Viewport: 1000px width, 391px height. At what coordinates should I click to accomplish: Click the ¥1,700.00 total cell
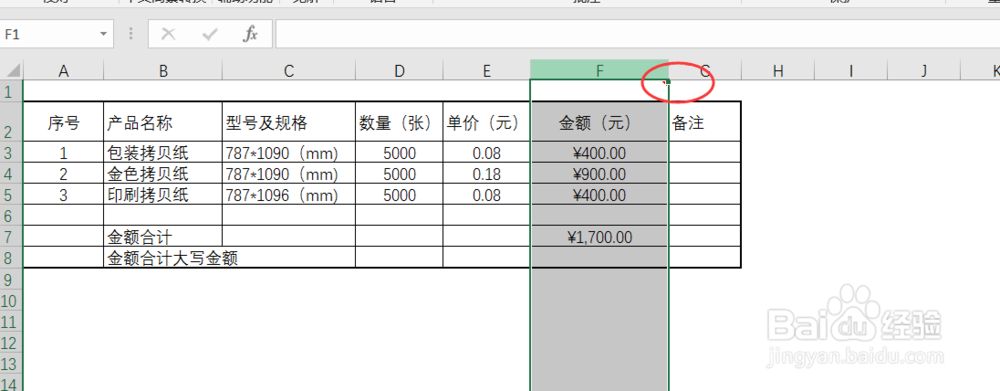click(x=599, y=237)
